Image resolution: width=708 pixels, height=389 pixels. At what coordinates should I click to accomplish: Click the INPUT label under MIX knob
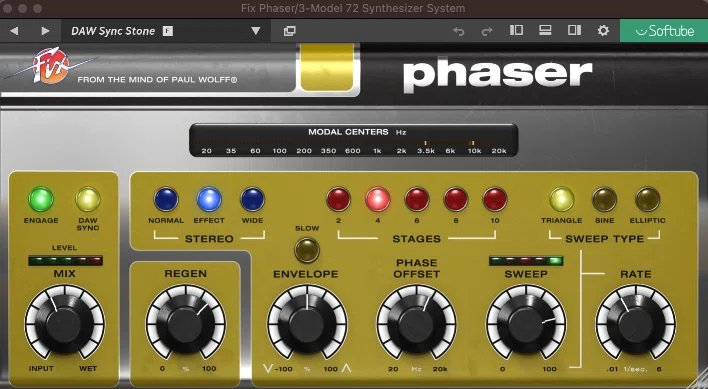coord(41,369)
